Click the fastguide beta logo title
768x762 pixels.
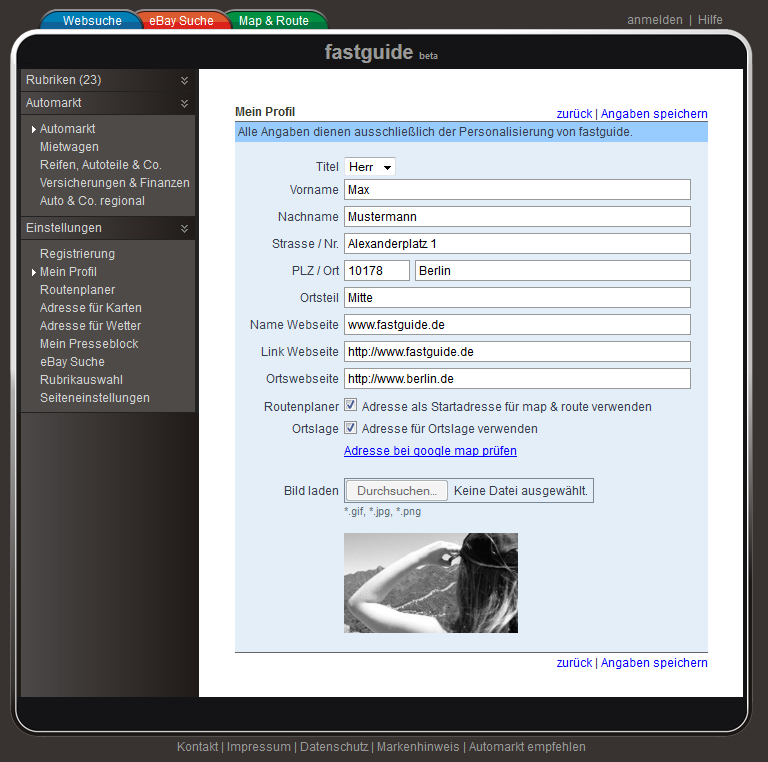point(381,52)
